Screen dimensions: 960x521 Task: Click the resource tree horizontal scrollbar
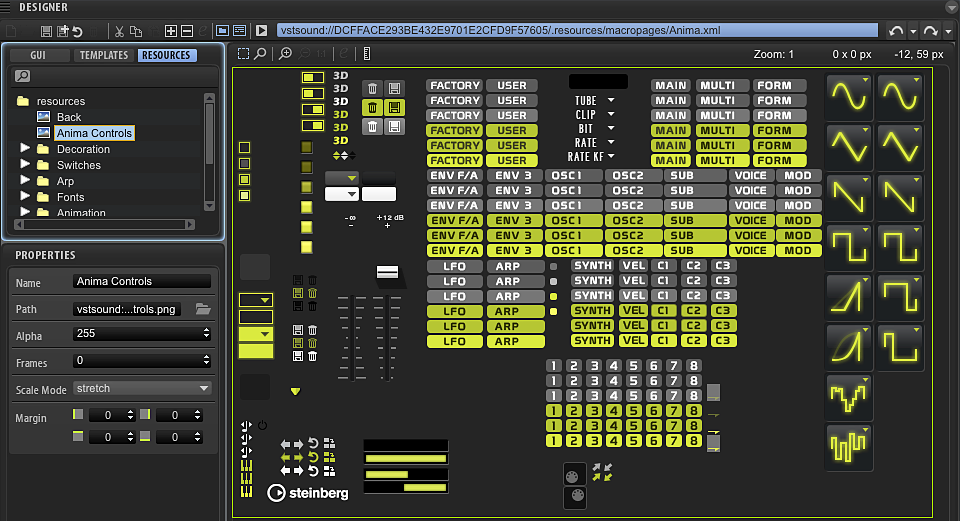coord(104,225)
